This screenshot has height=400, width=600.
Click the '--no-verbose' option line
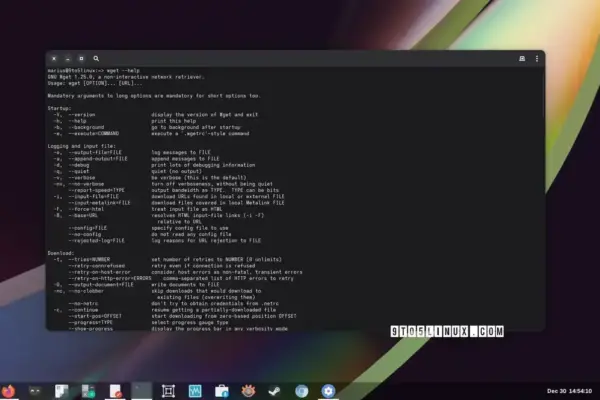click(163, 184)
